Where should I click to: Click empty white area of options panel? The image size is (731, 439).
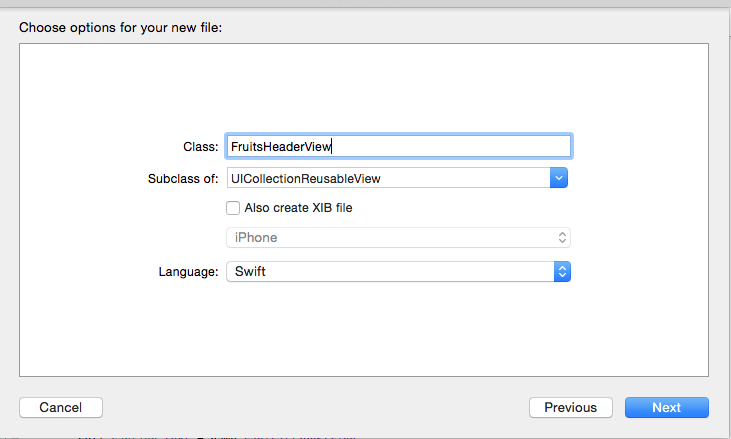click(364, 326)
